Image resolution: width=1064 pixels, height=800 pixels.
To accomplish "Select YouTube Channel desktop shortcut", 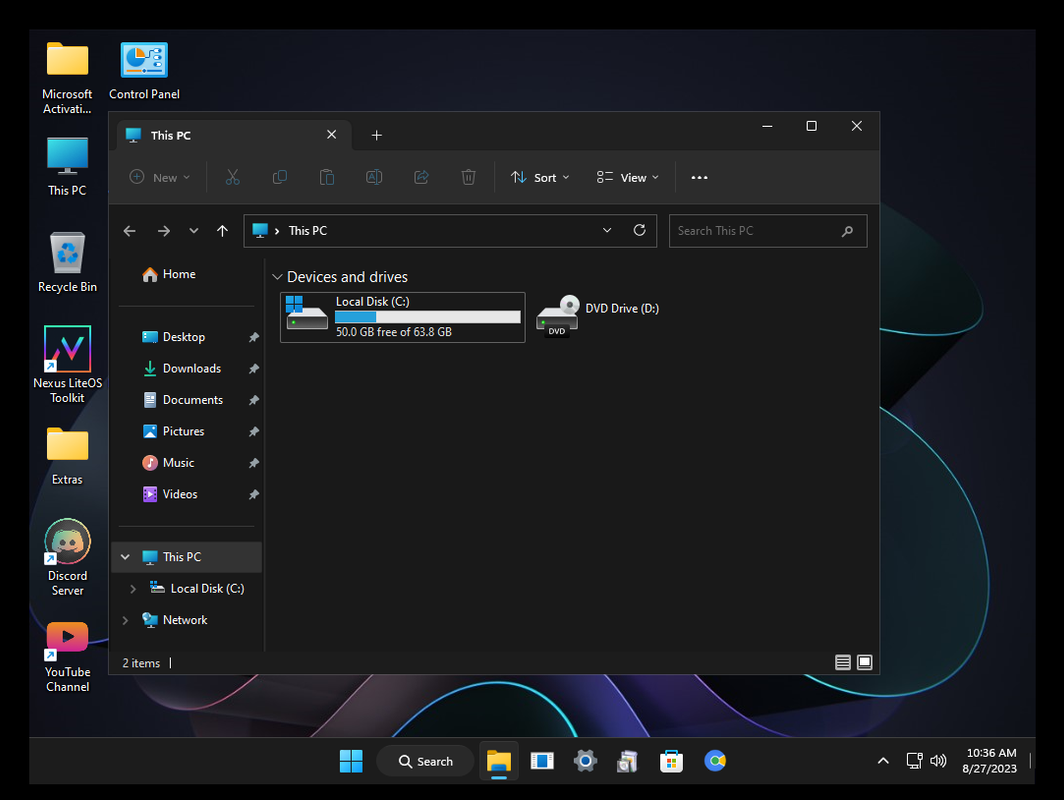I will pyautogui.click(x=67, y=656).
